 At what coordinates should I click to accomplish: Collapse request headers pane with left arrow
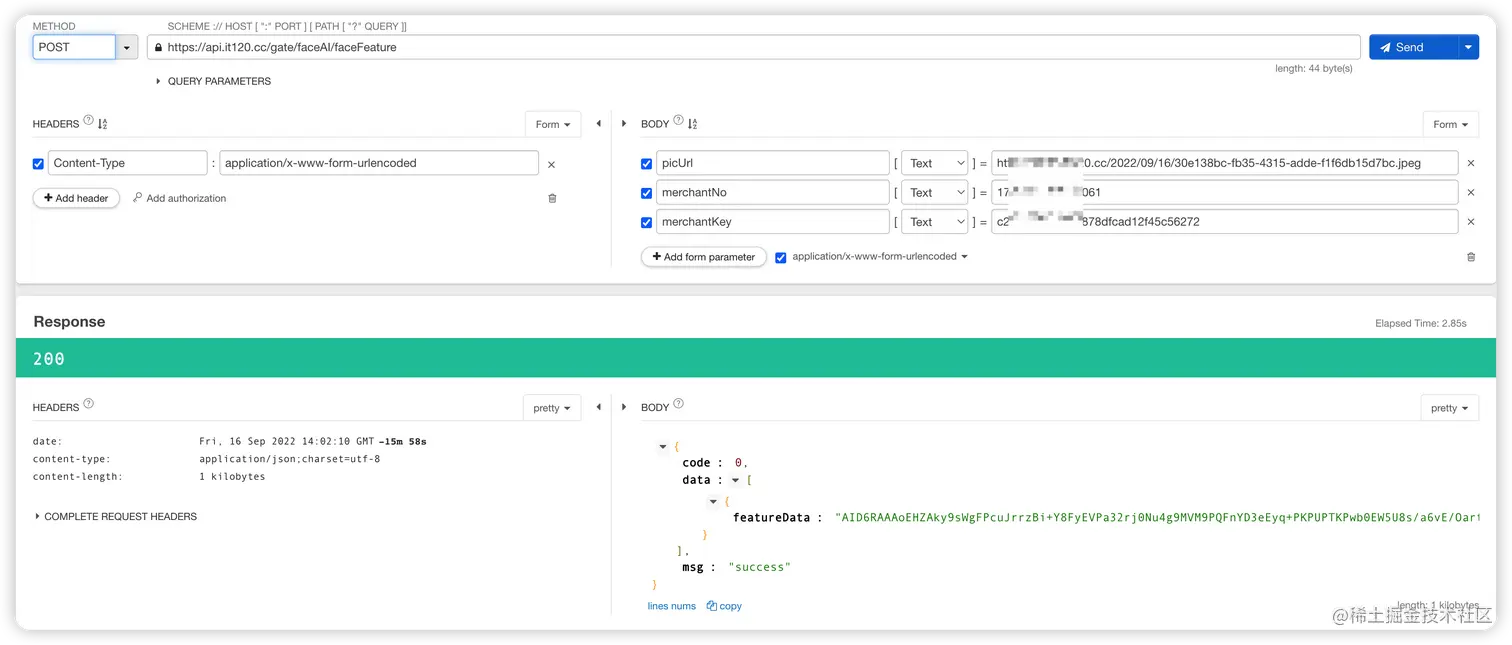(x=599, y=124)
